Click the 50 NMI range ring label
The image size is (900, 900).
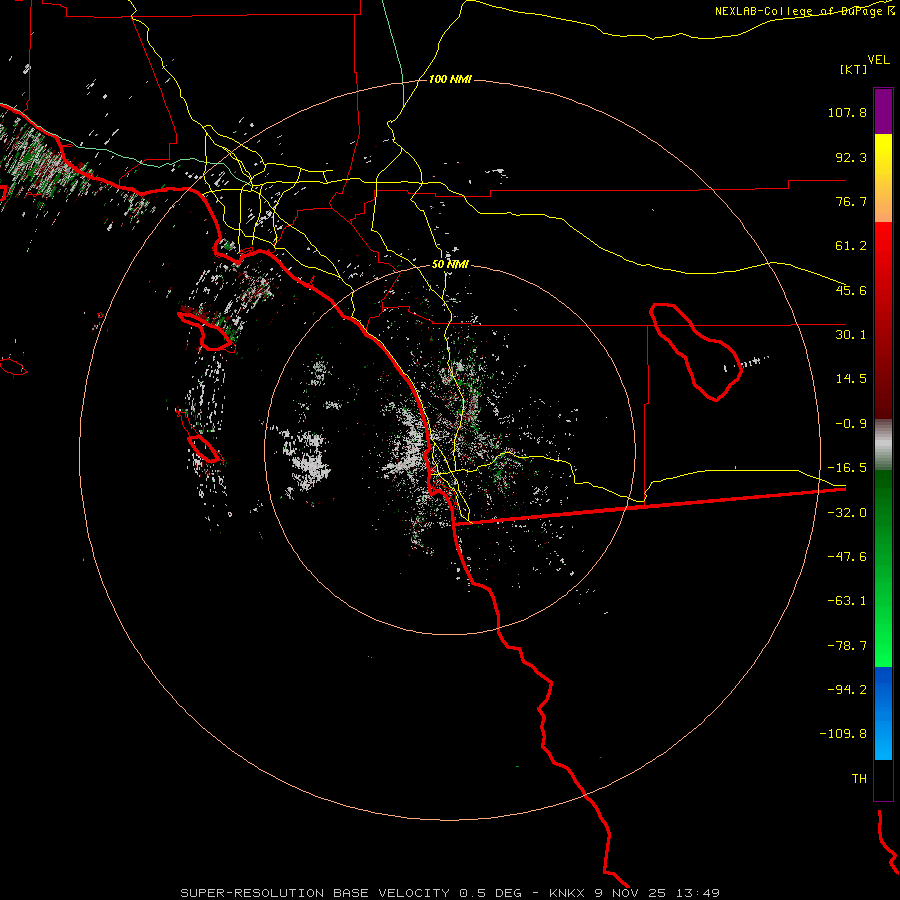[450, 264]
